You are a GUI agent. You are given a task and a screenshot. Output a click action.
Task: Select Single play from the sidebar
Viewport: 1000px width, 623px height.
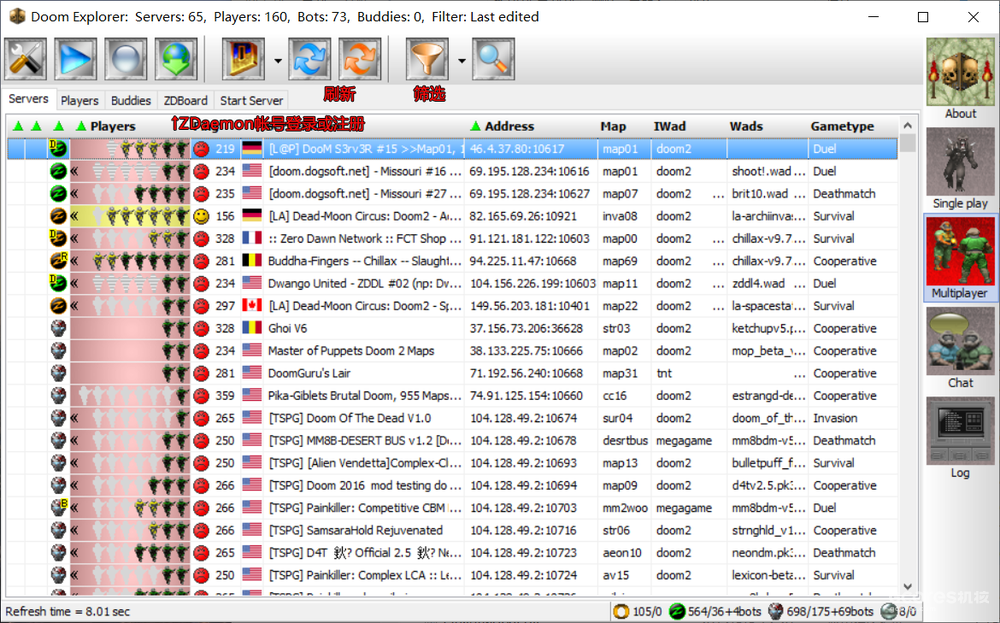pos(960,168)
